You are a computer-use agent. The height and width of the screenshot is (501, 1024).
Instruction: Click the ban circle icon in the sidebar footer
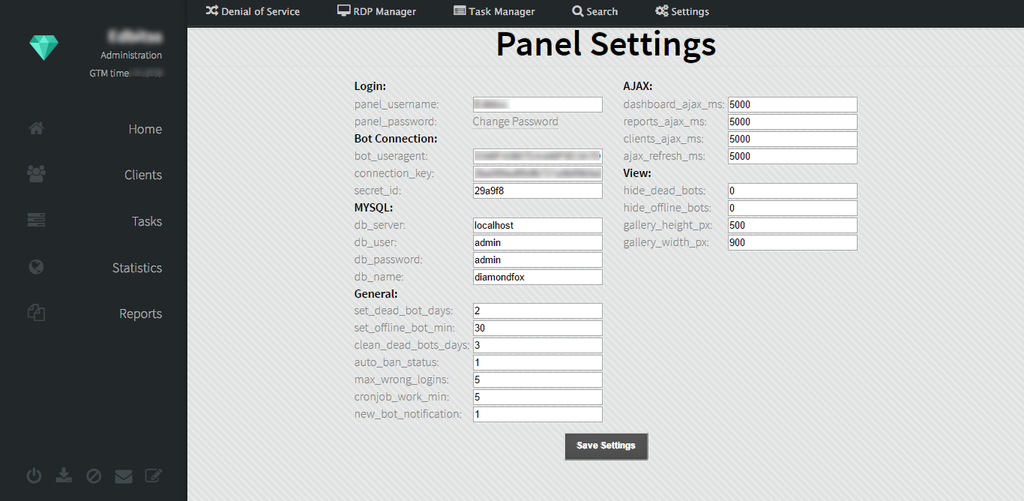(93, 476)
